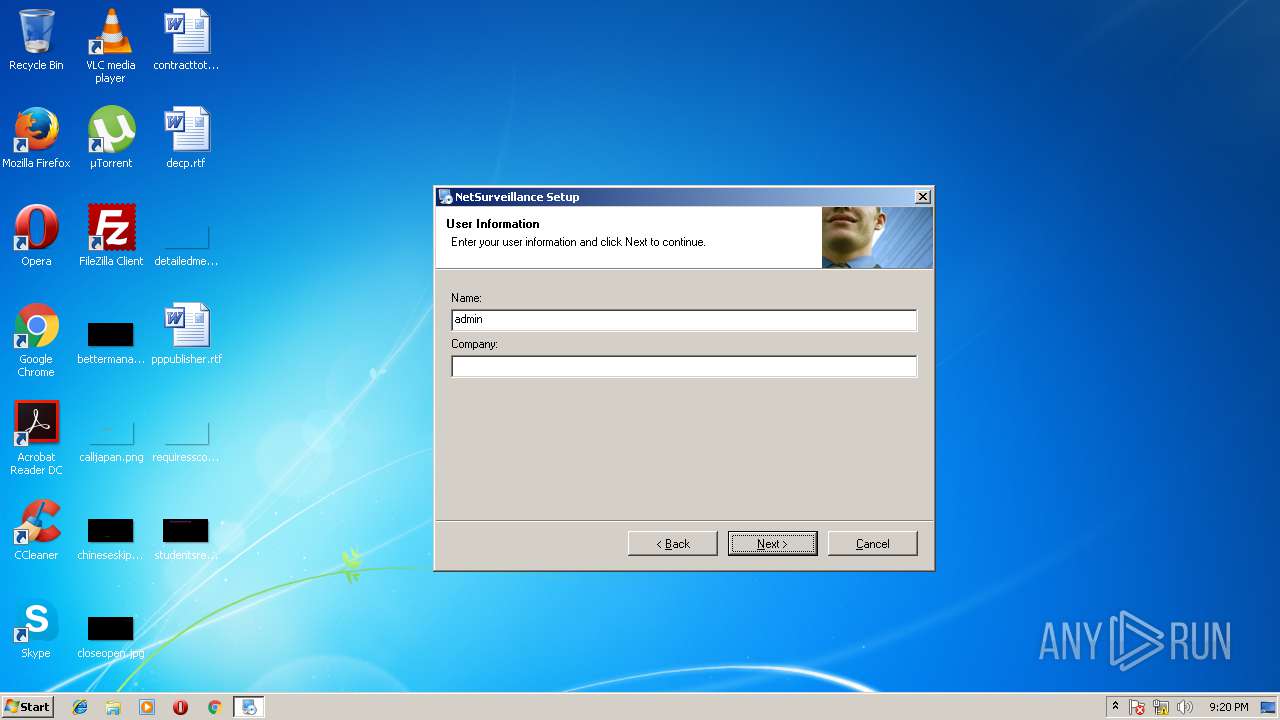
Task: Cancel the NetSurveillance installation
Action: [872, 543]
